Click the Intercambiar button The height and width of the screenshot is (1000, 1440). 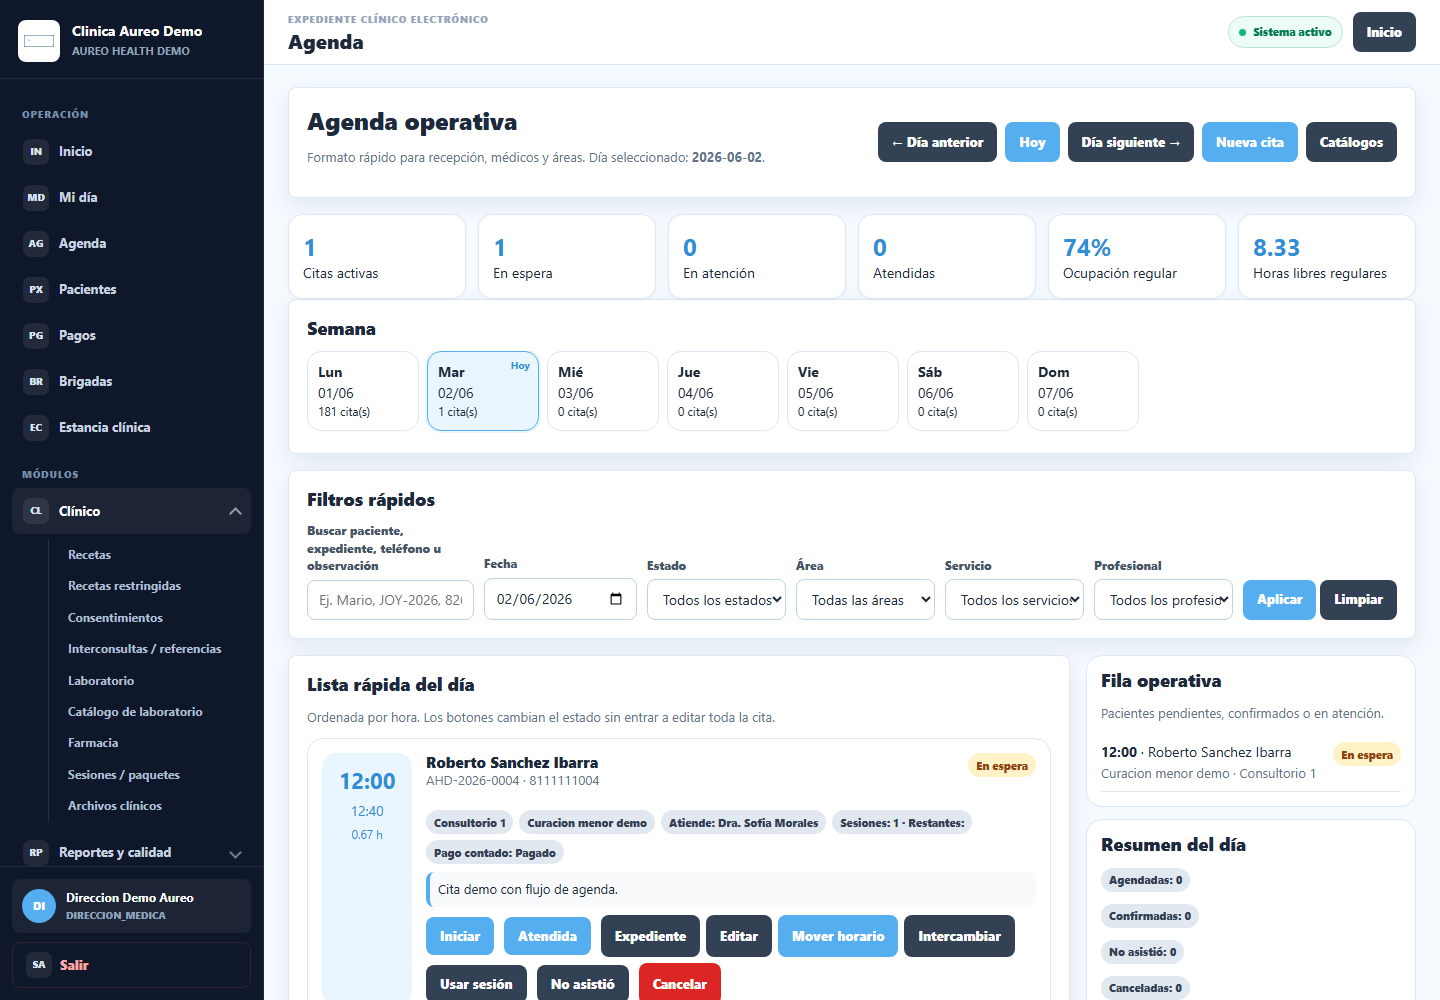tap(959, 936)
